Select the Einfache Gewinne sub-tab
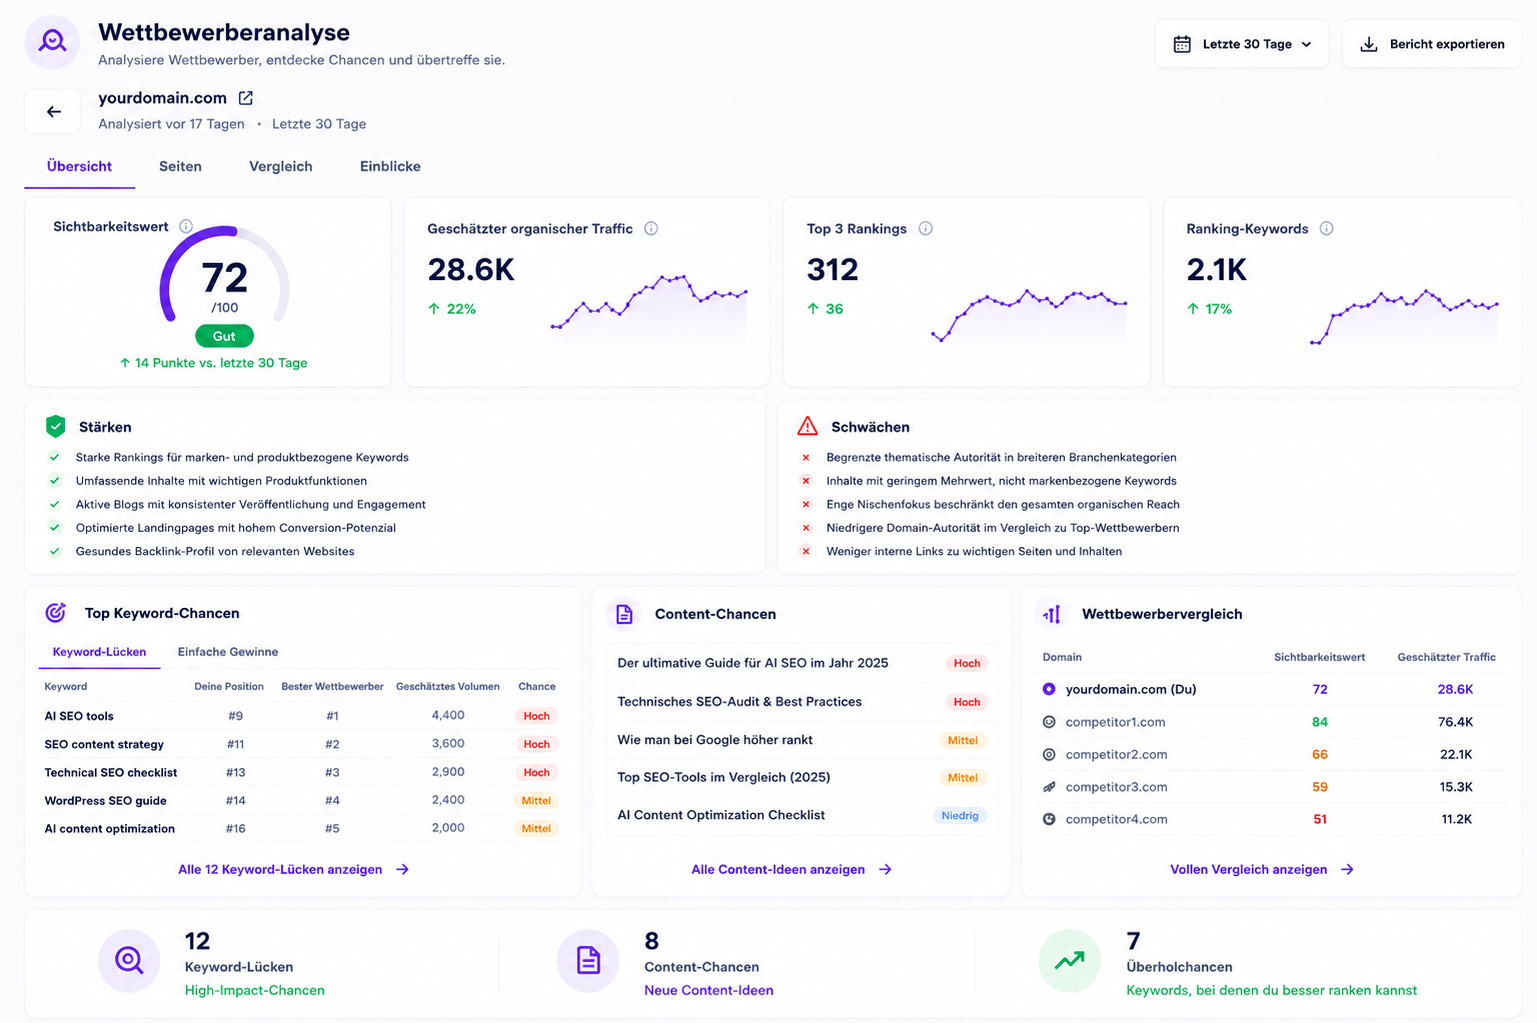 point(228,652)
